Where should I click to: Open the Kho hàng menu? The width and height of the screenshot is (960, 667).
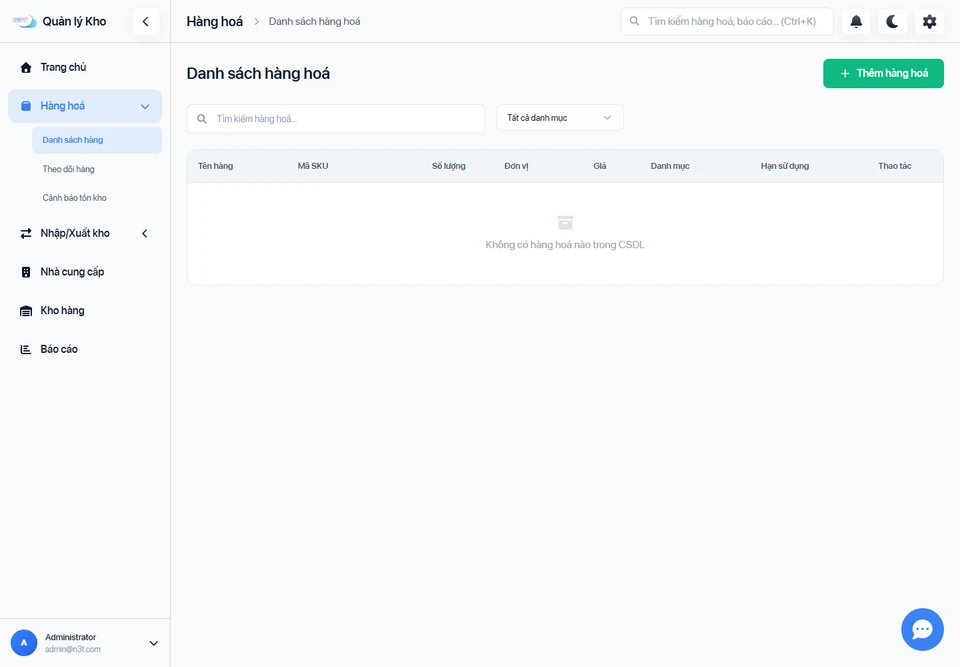coord(85,311)
